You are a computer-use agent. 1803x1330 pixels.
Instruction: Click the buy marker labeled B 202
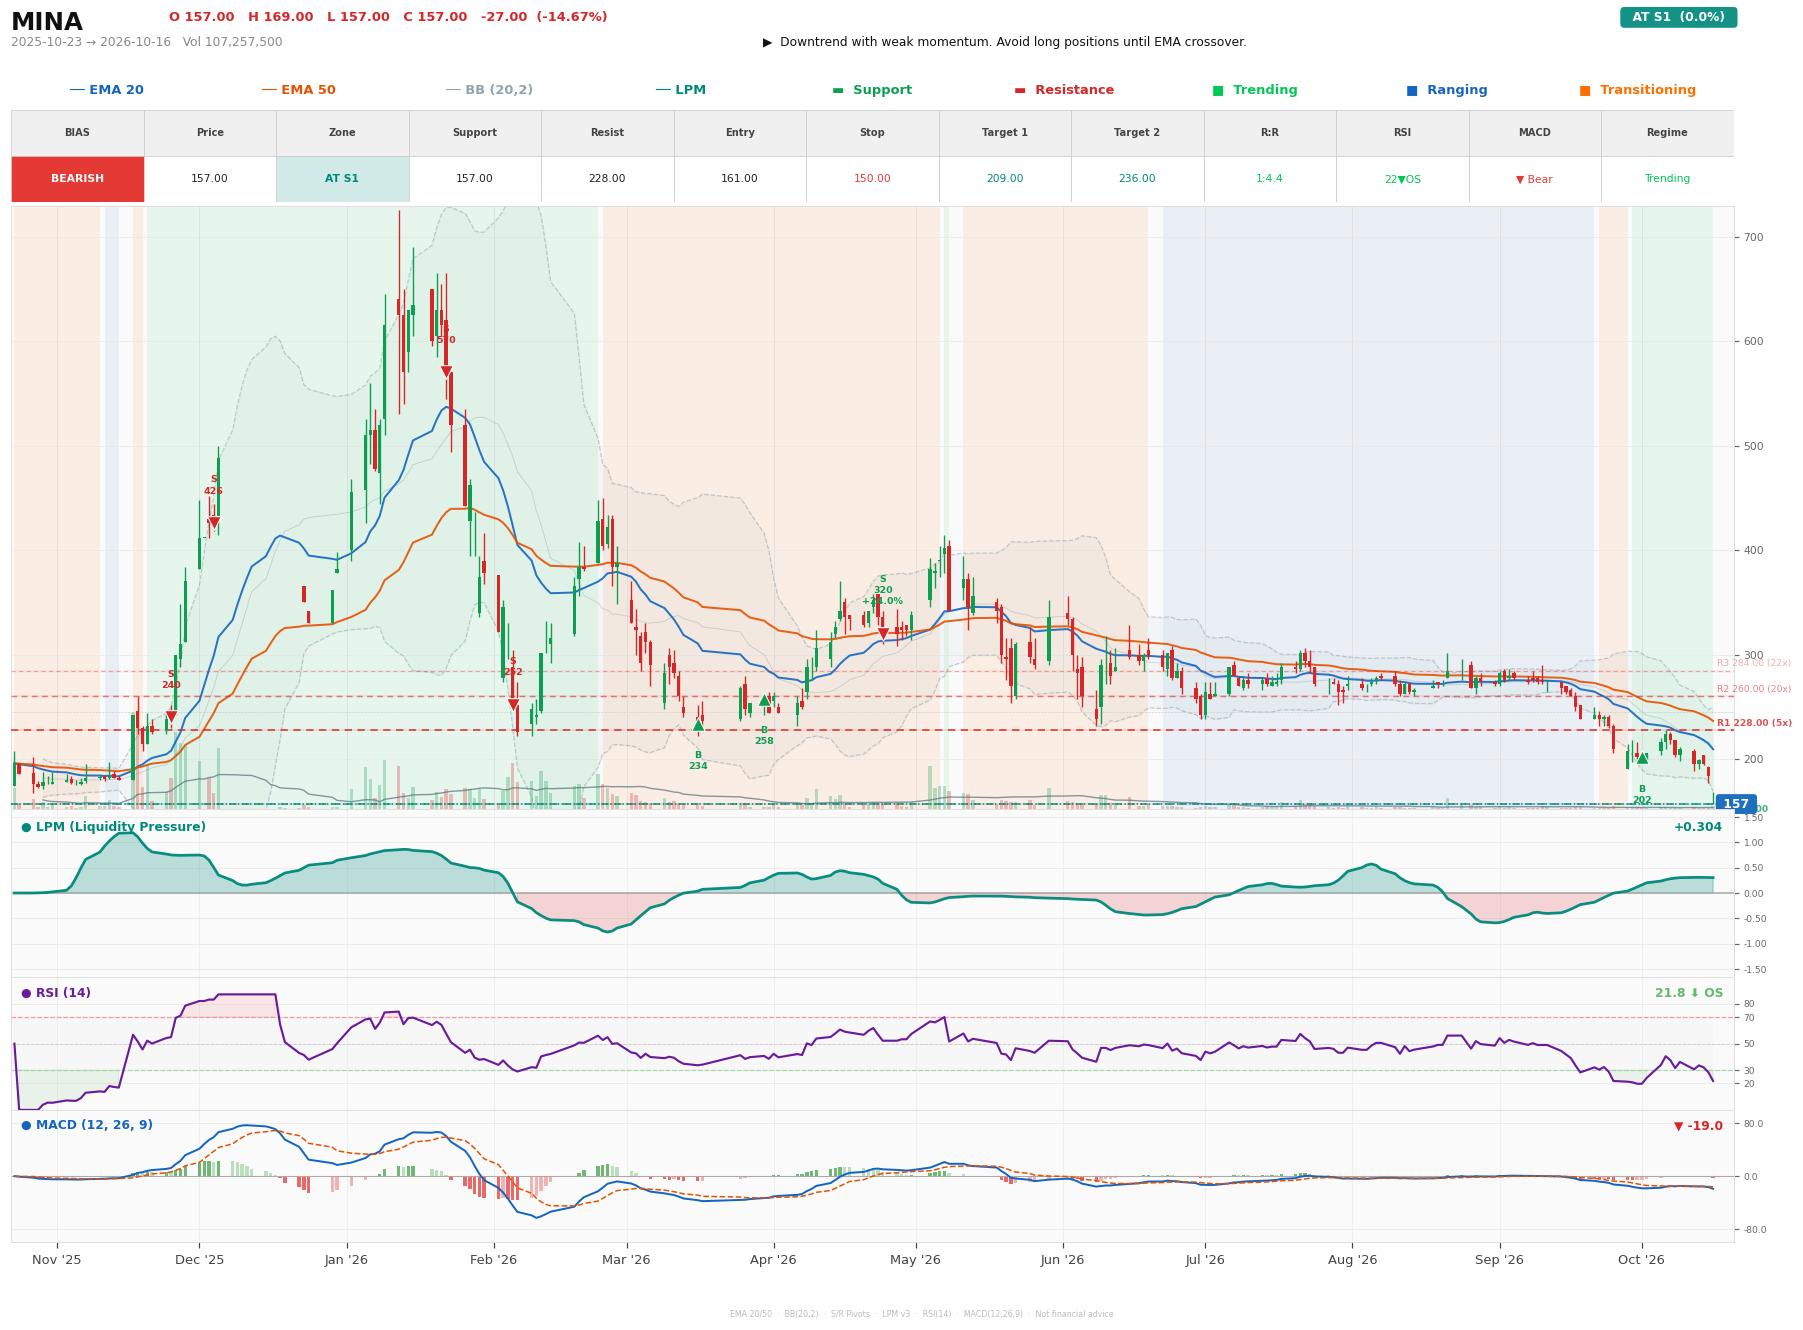(x=1642, y=759)
